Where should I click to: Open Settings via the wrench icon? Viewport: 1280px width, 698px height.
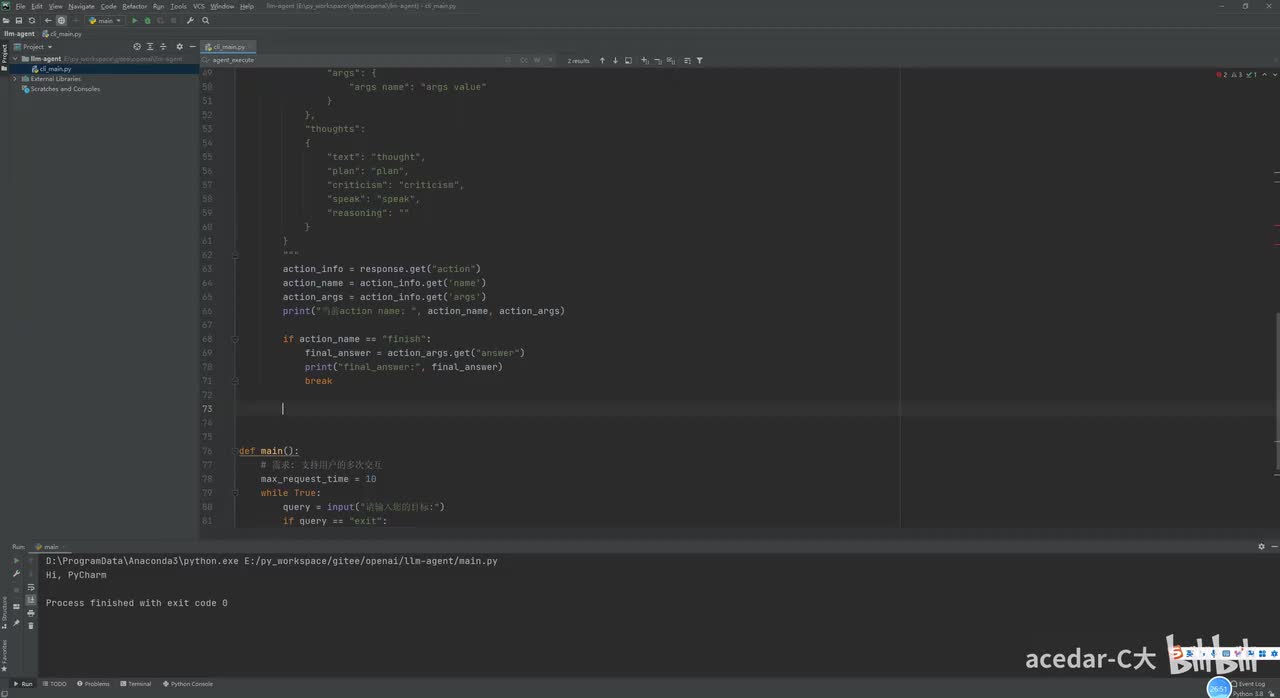click(190, 20)
